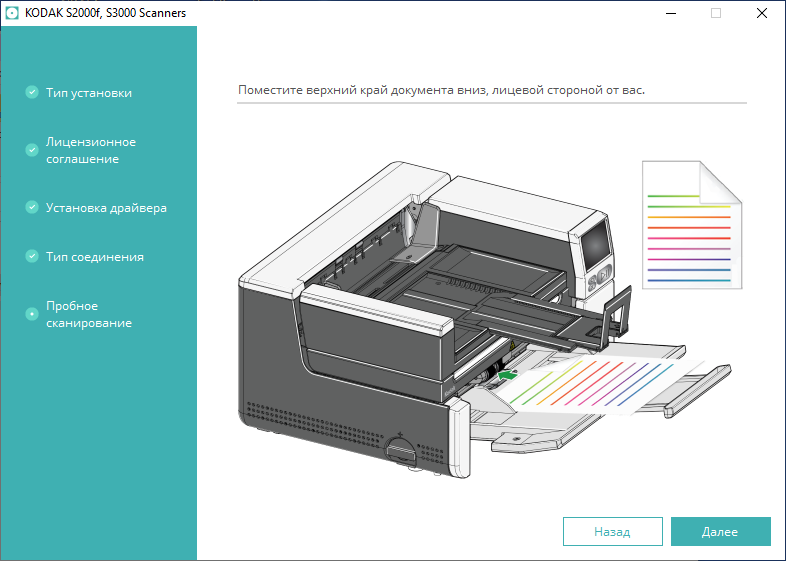
Task: Click the instruction text about placing the document
Action: click(441, 90)
